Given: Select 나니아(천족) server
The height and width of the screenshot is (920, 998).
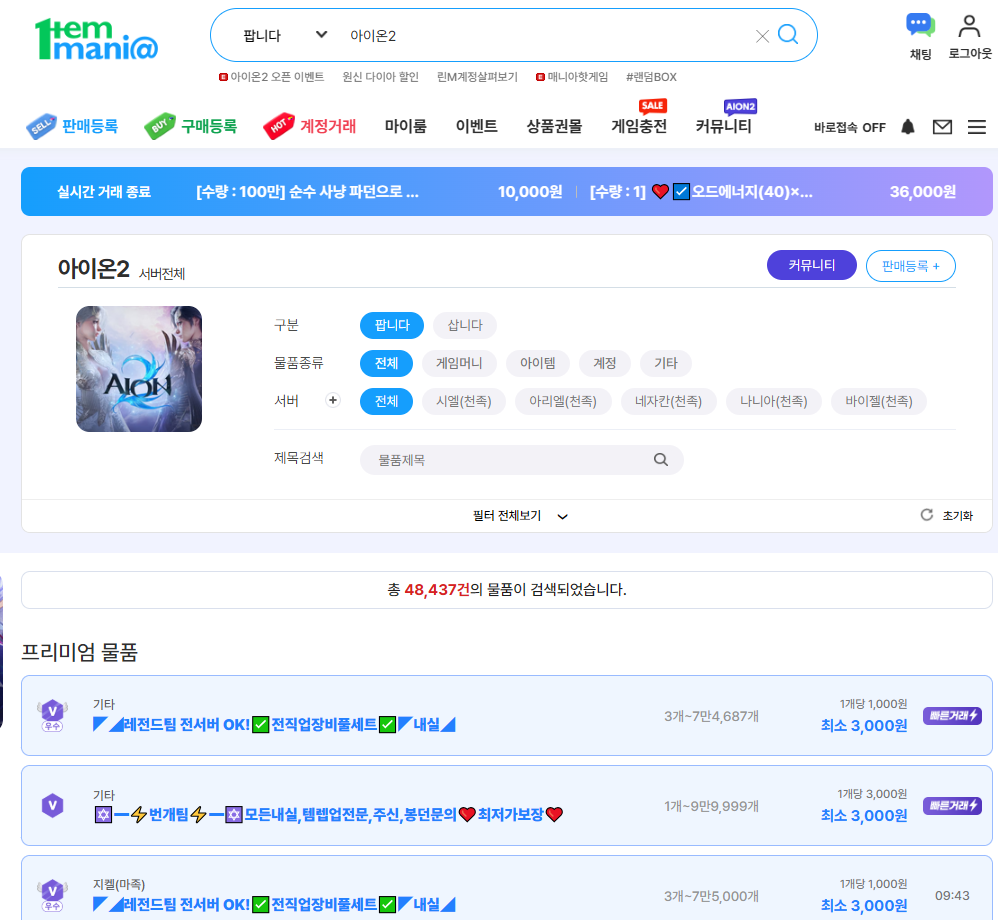Looking at the screenshot, I should (x=774, y=402).
